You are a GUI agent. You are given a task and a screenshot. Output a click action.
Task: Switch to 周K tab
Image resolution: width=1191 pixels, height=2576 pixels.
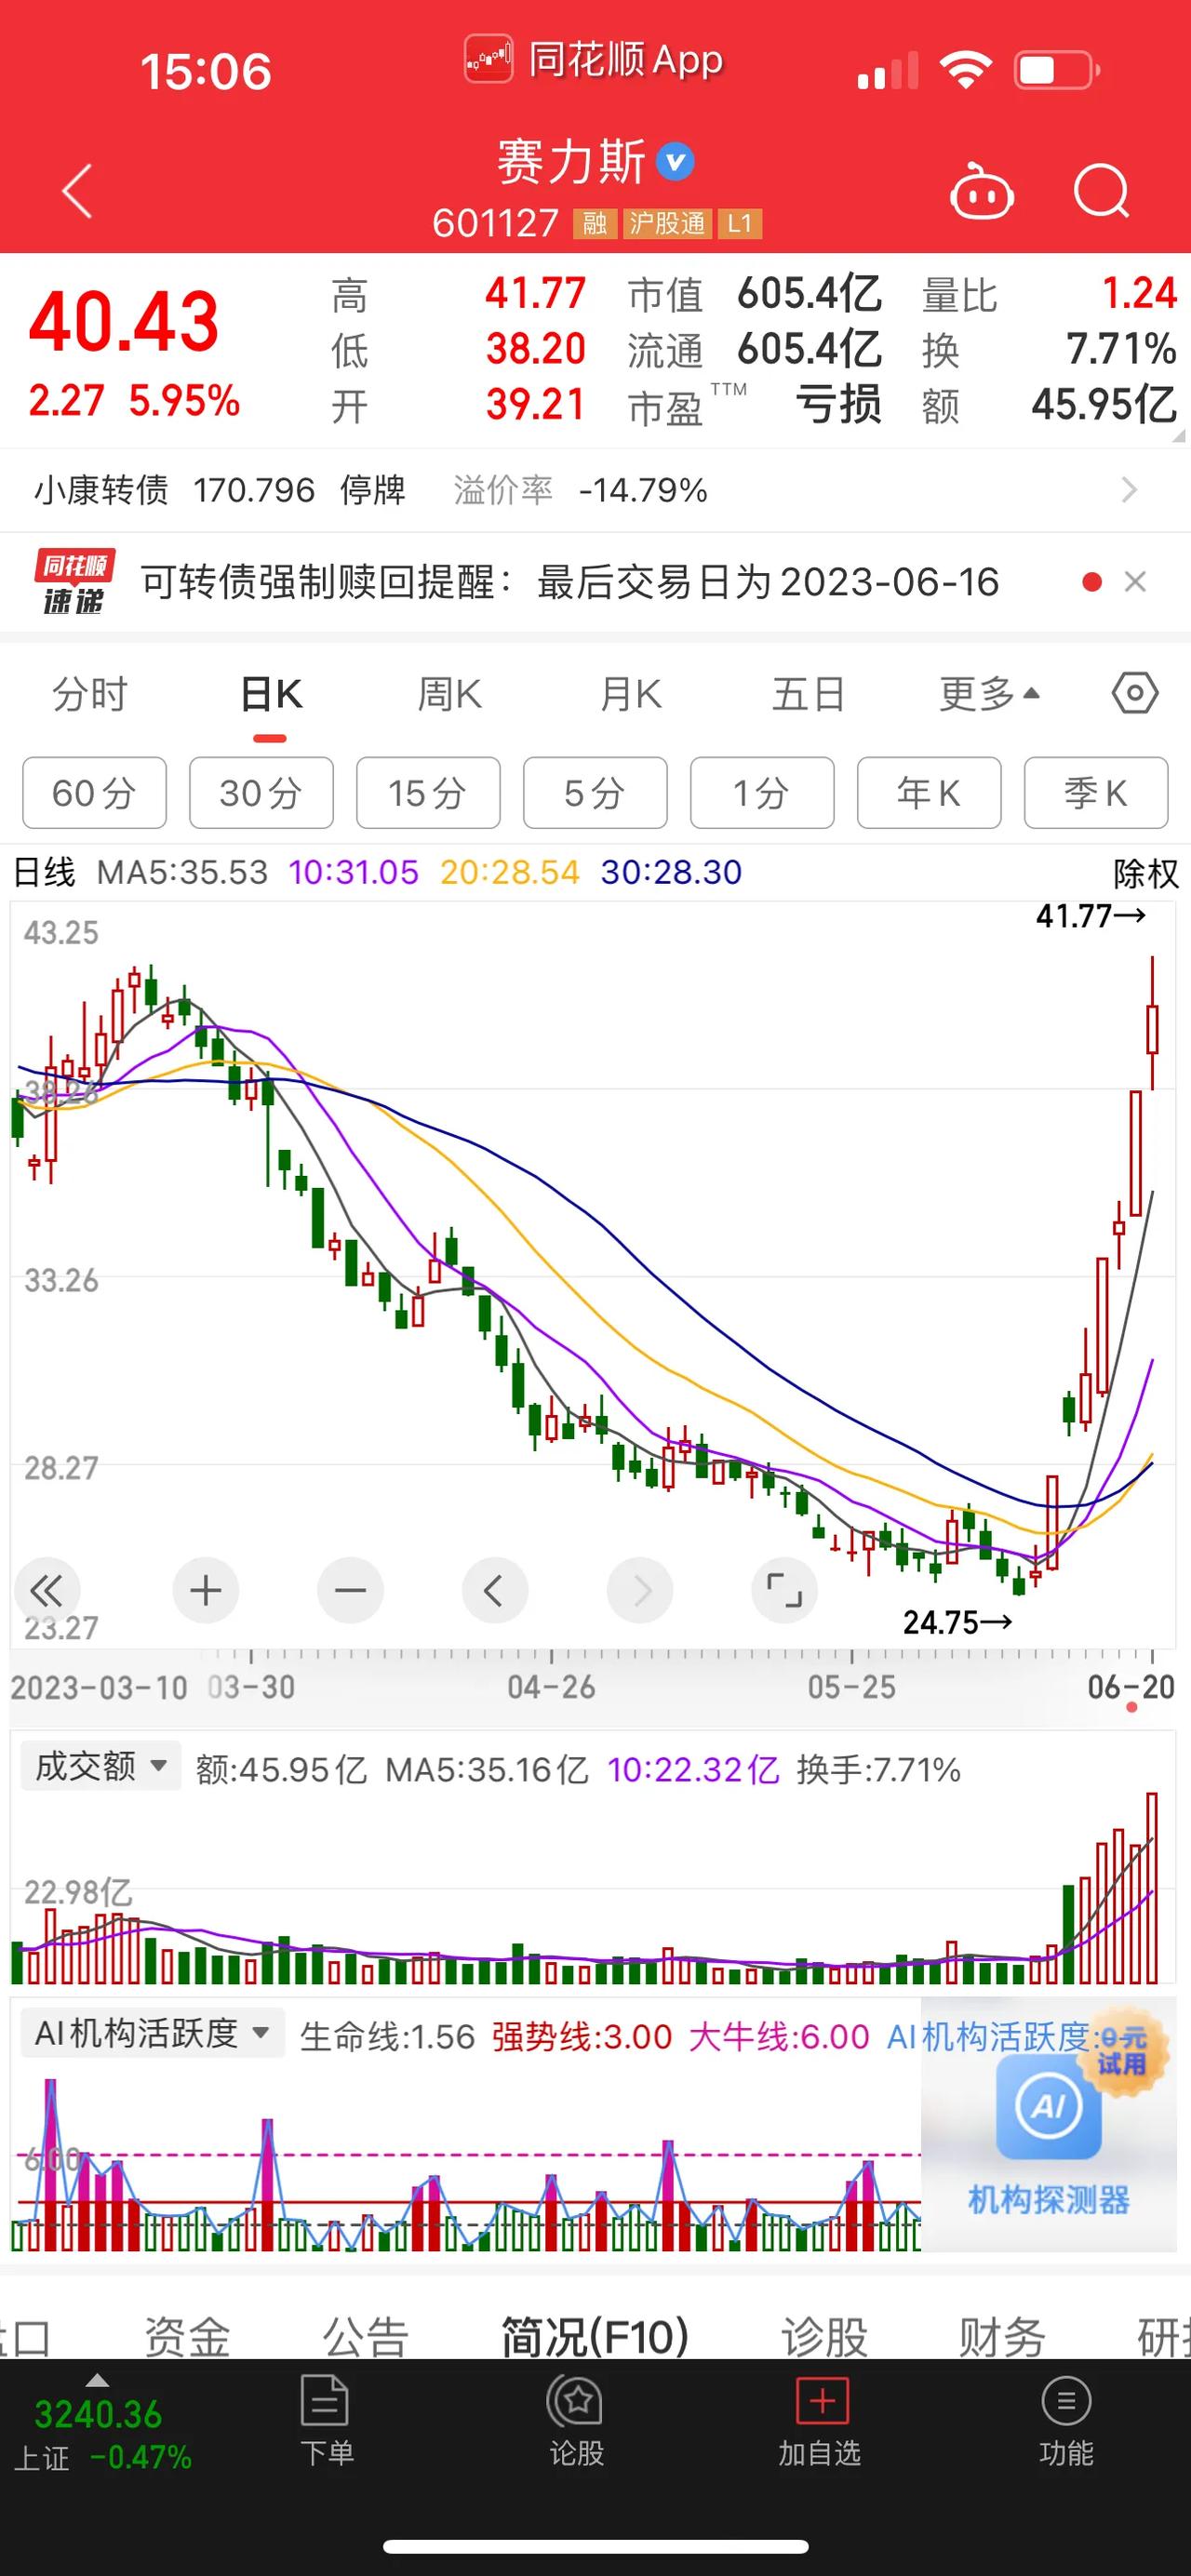tap(449, 693)
